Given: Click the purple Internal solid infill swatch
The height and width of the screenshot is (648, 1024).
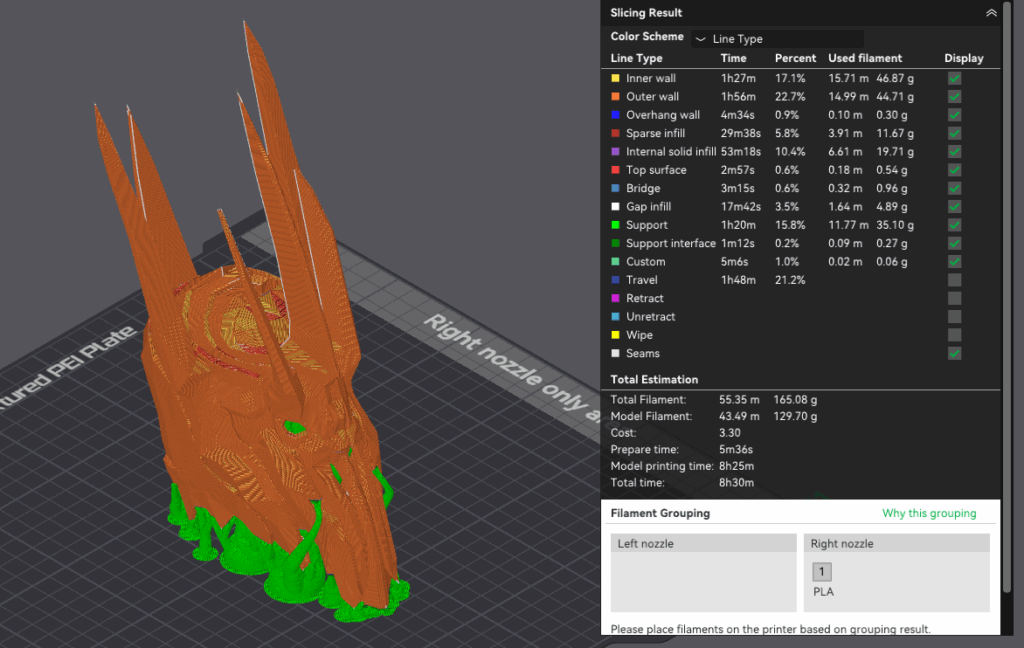Looking at the screenshot, I should coord(615,152).
